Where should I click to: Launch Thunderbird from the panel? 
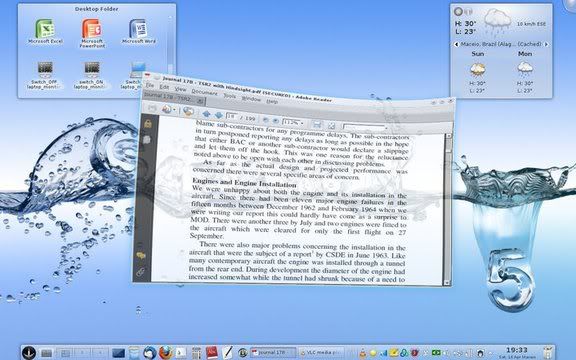[150, 353]
